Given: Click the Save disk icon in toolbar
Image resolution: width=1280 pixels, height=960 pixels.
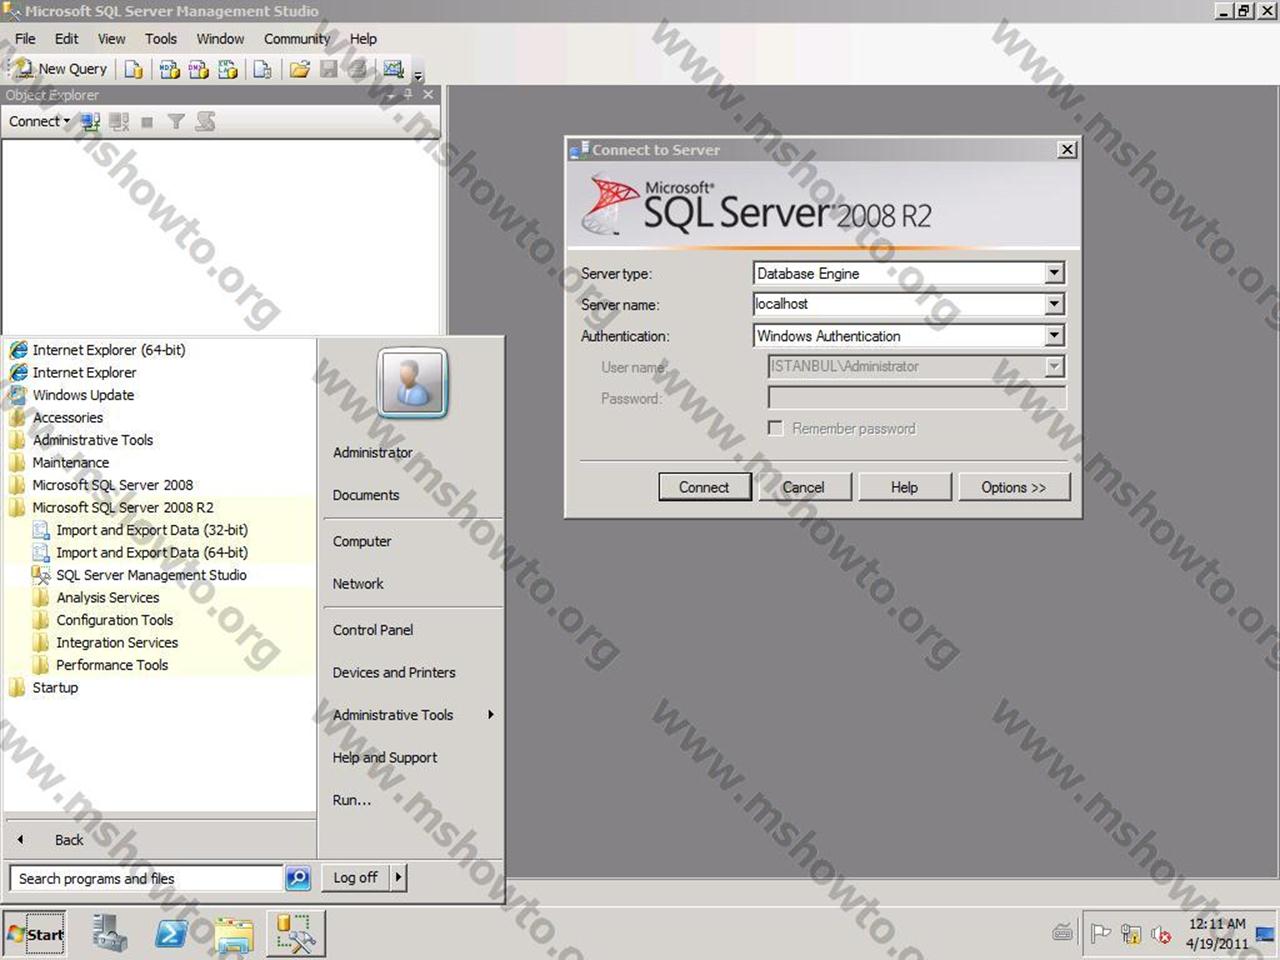Looking at the screenshot, I should [328, 69].
